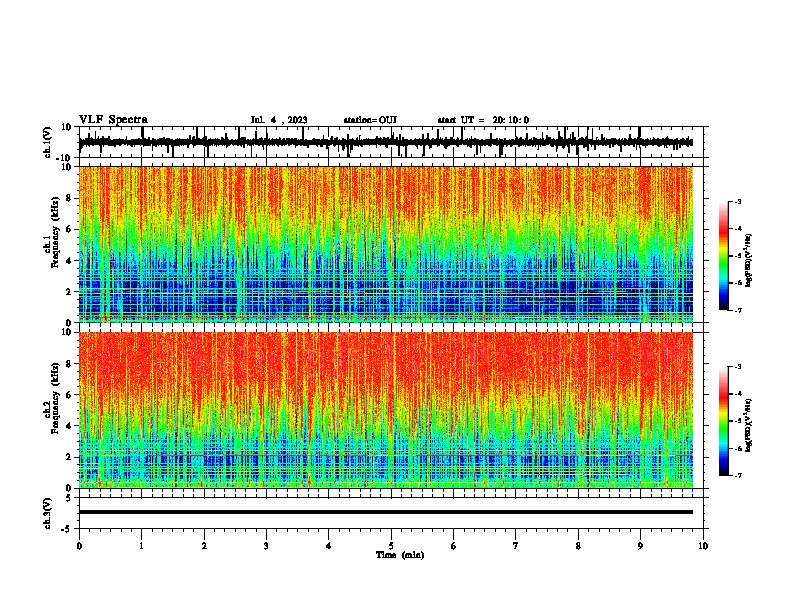Click the "ch.1(V)" y-axis label
The width and height of the screenshot is (792, 612).
pos(48,142)
